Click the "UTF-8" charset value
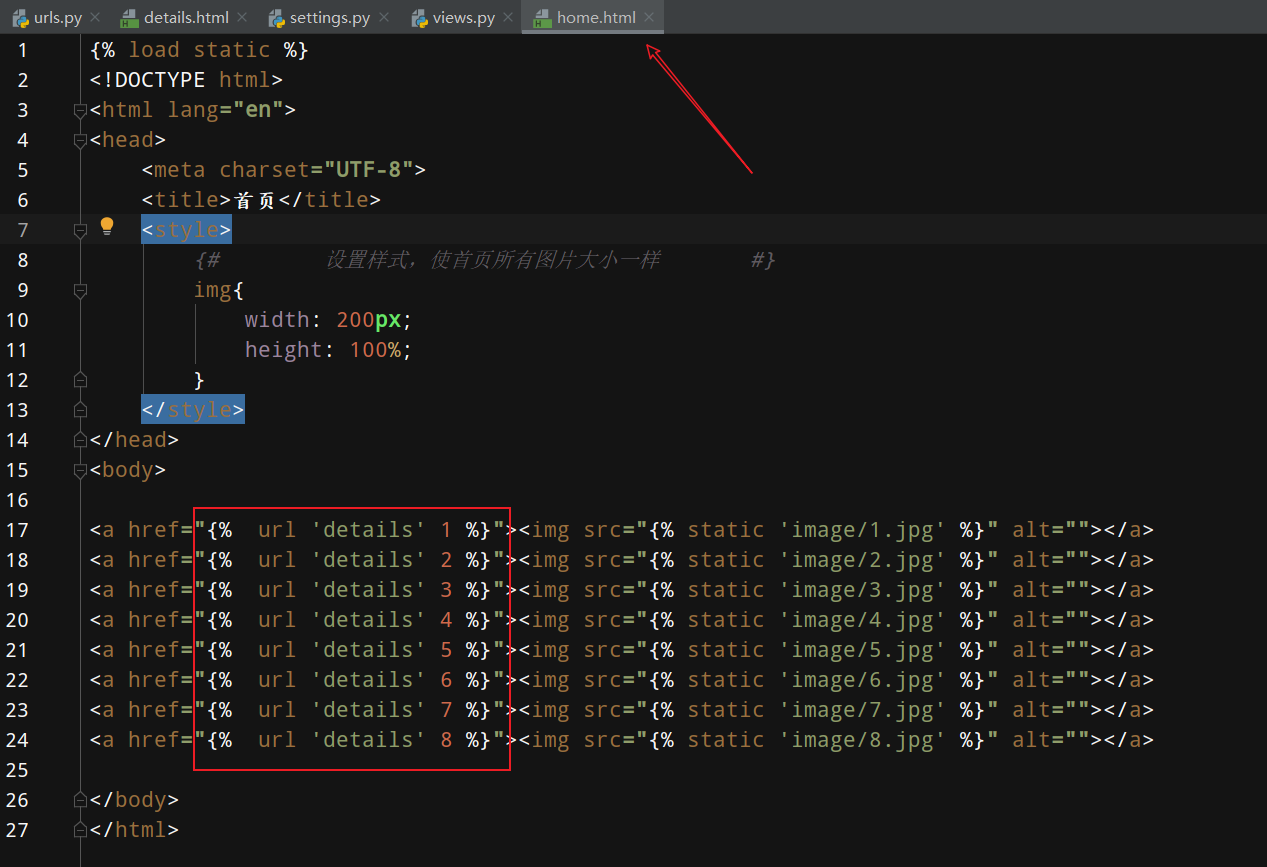 [x=368, y=170]
